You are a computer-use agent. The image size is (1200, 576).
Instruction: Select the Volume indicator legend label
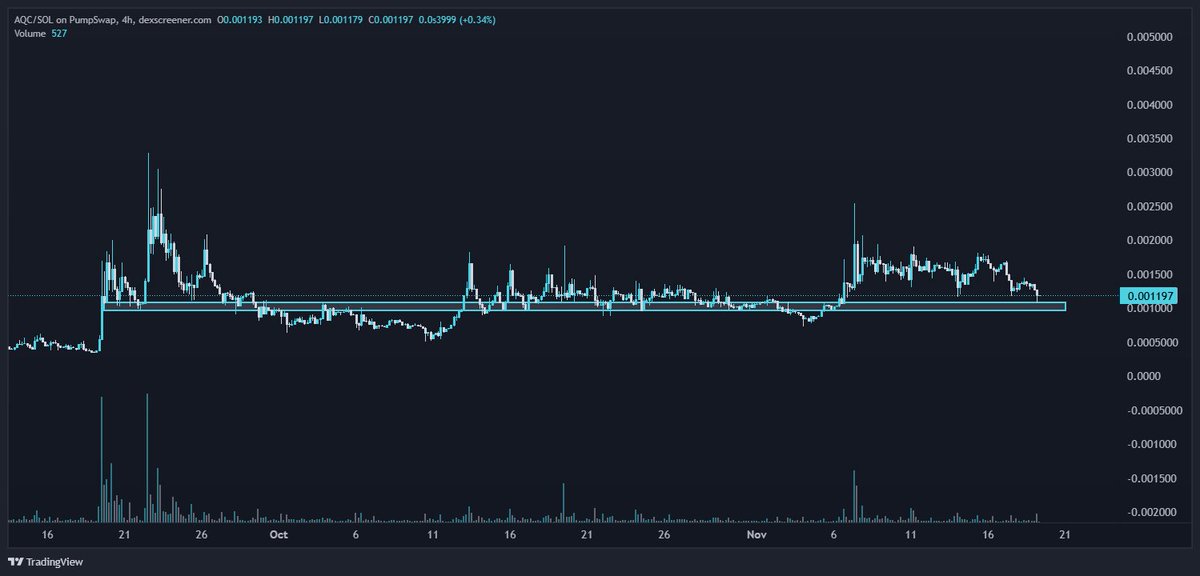[x=29, y=33]
